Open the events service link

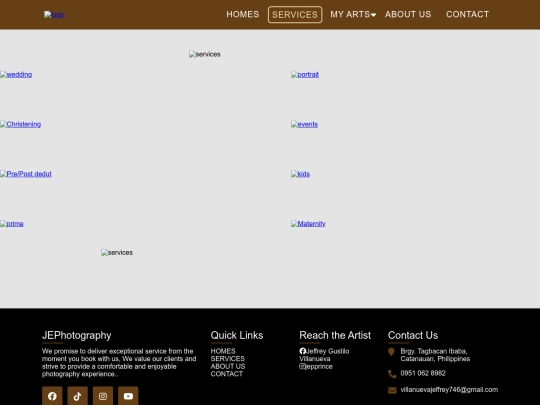point(304,124)
